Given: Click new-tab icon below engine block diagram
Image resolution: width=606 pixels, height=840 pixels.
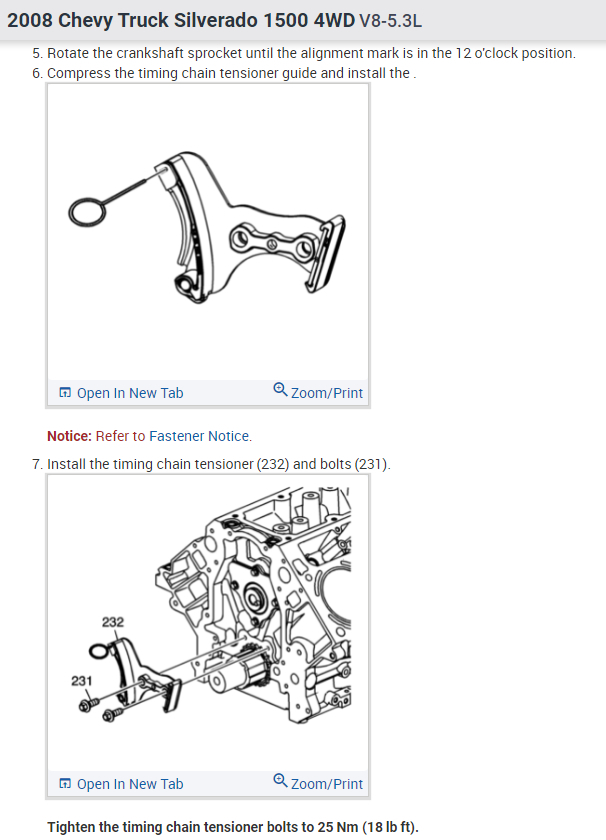Looking at the screenshot, I should [x=65, y=784].
